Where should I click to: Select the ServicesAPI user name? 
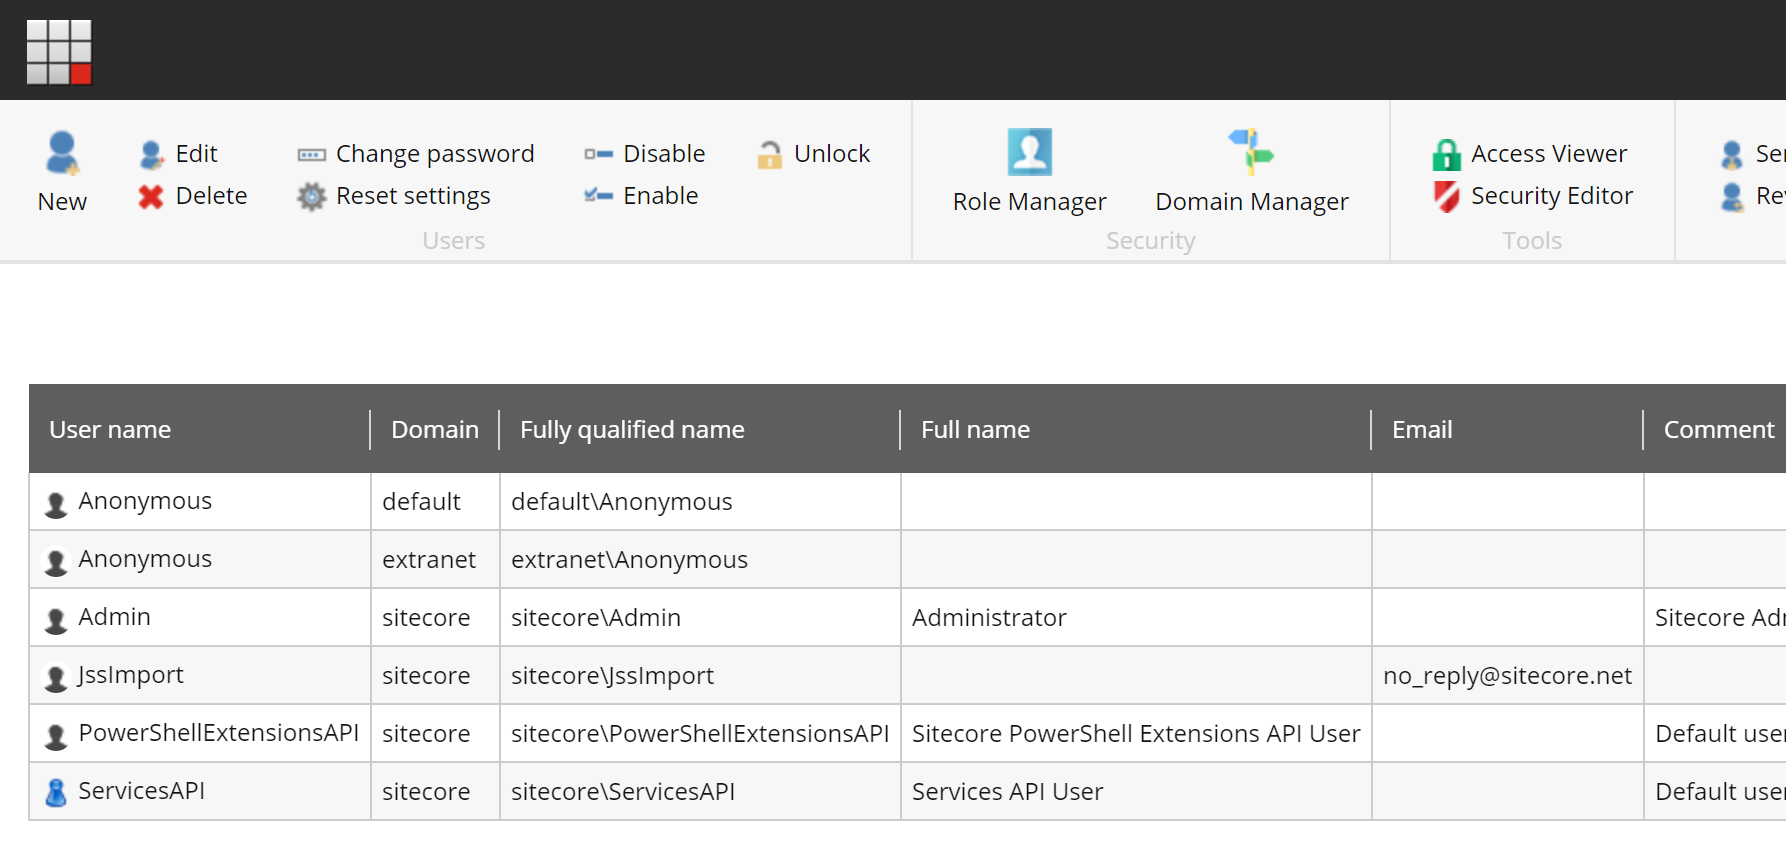coord(141,791)
